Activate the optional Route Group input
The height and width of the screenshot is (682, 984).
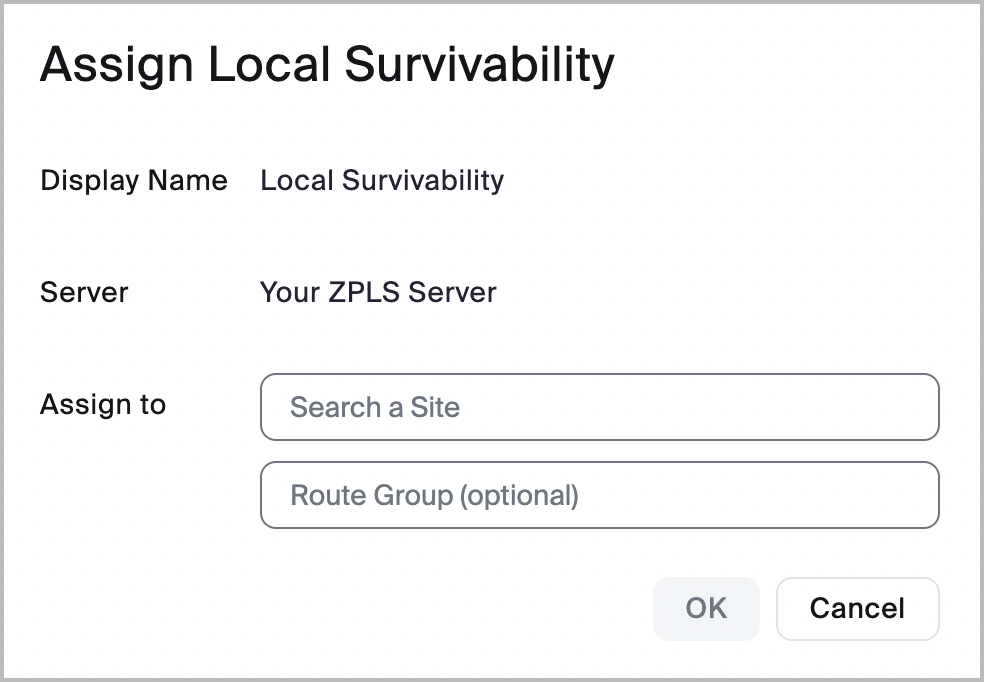[599, 494]
